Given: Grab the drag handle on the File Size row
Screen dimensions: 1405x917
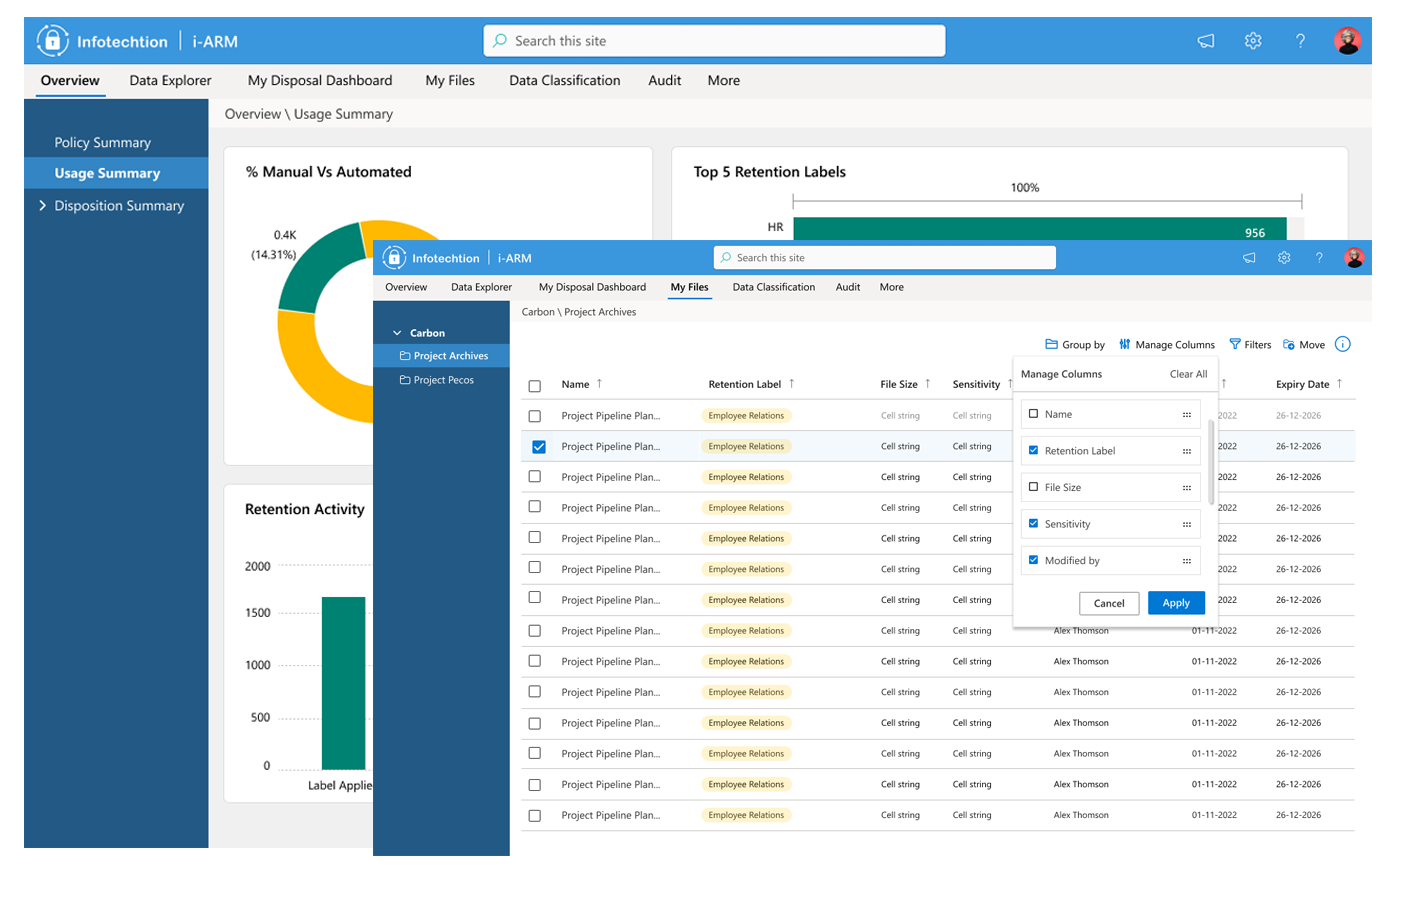Looking at the screenshot, I should coord(1187,488).
